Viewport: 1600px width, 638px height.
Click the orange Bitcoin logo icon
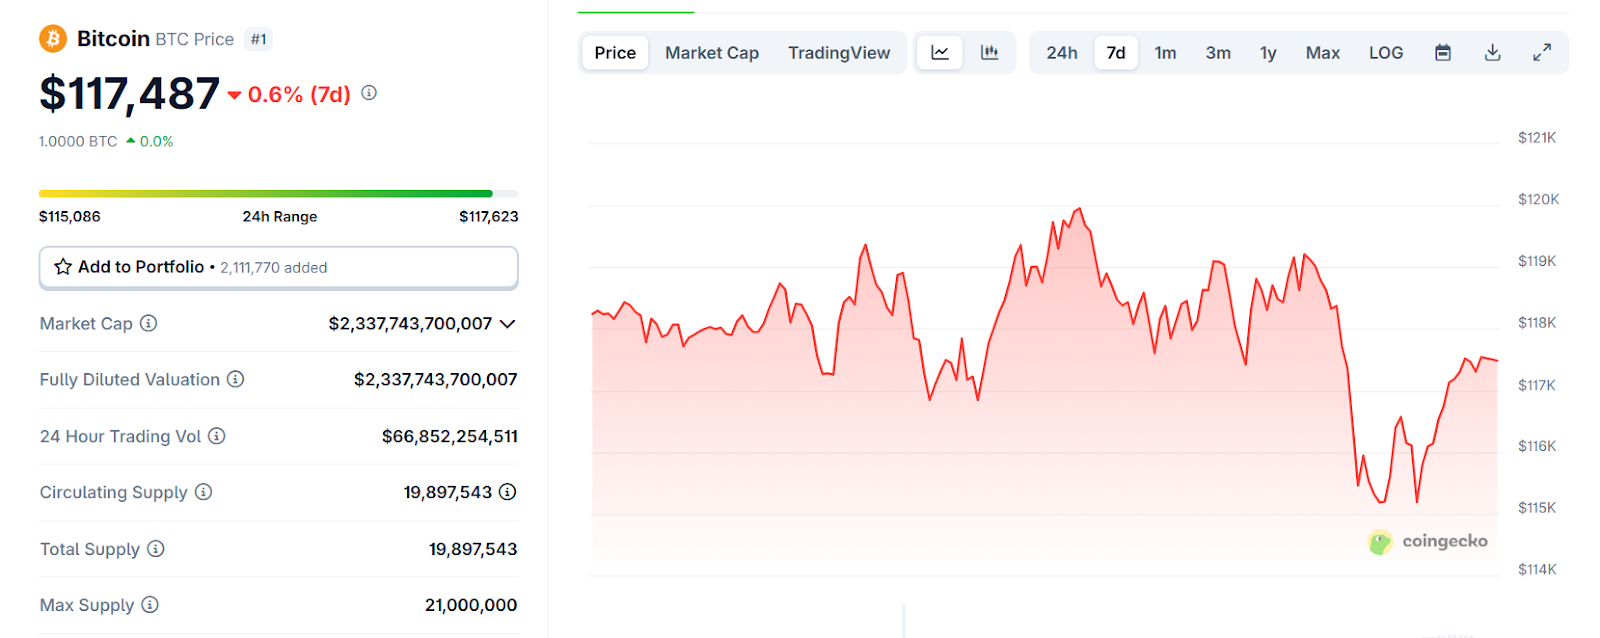[x=52, y=39]
